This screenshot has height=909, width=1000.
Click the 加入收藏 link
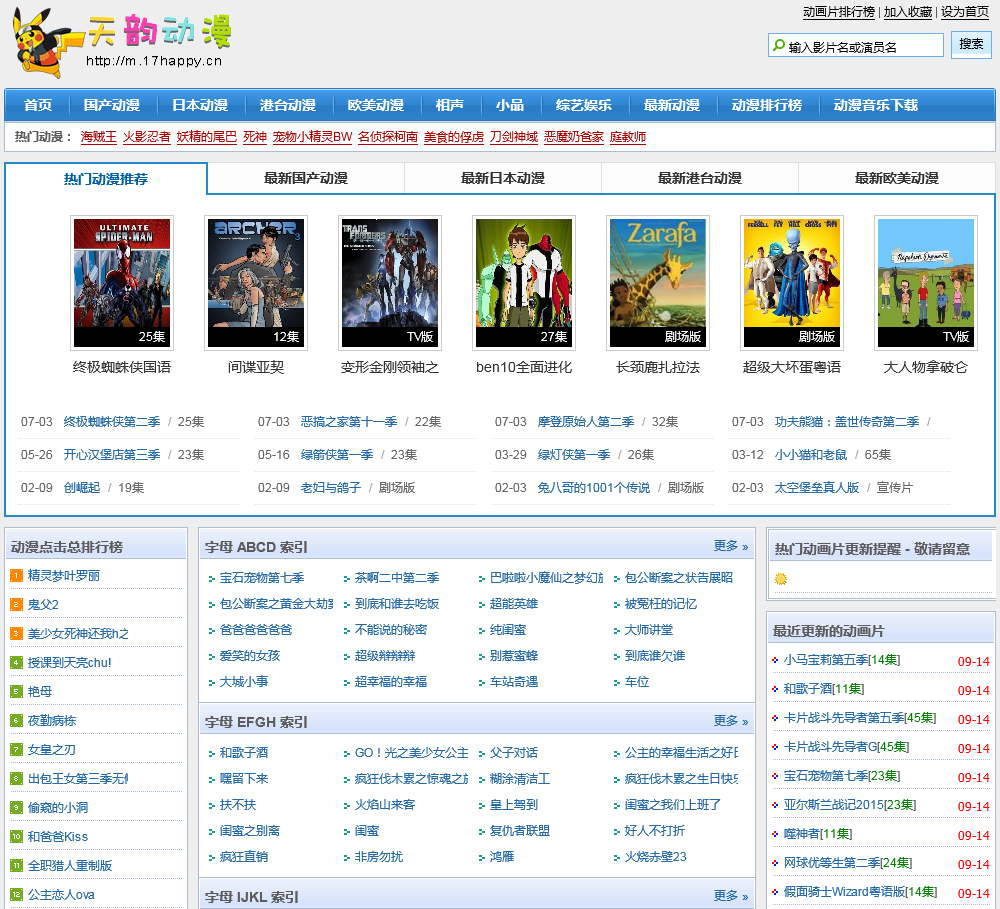point(908,11)
